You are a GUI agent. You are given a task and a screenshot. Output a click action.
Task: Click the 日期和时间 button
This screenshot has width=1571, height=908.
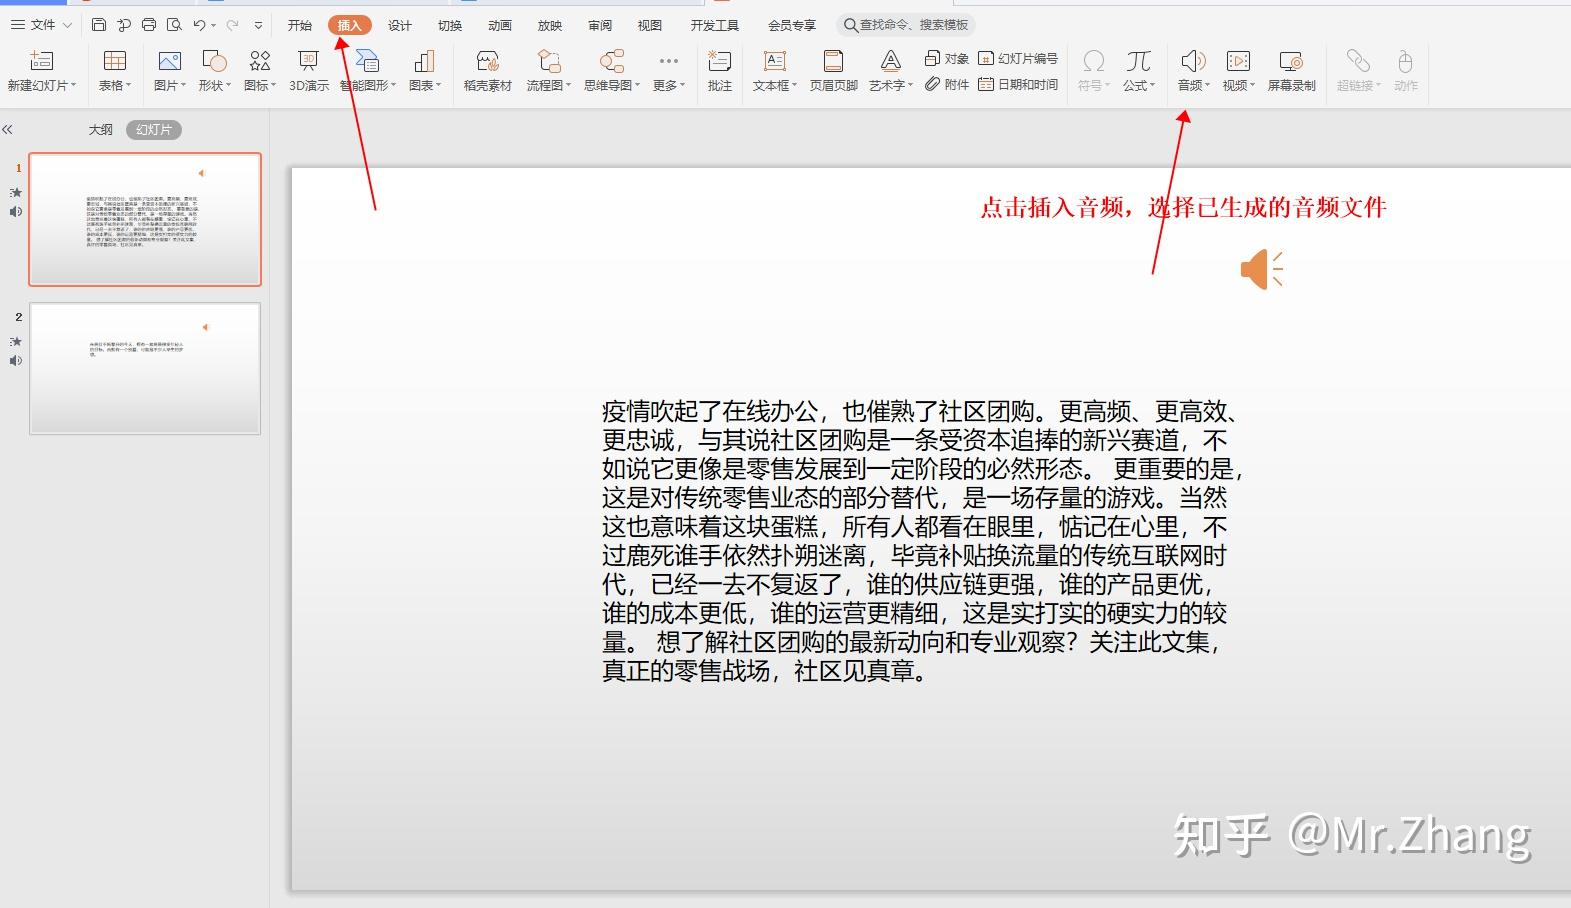tap(1018, 84)
